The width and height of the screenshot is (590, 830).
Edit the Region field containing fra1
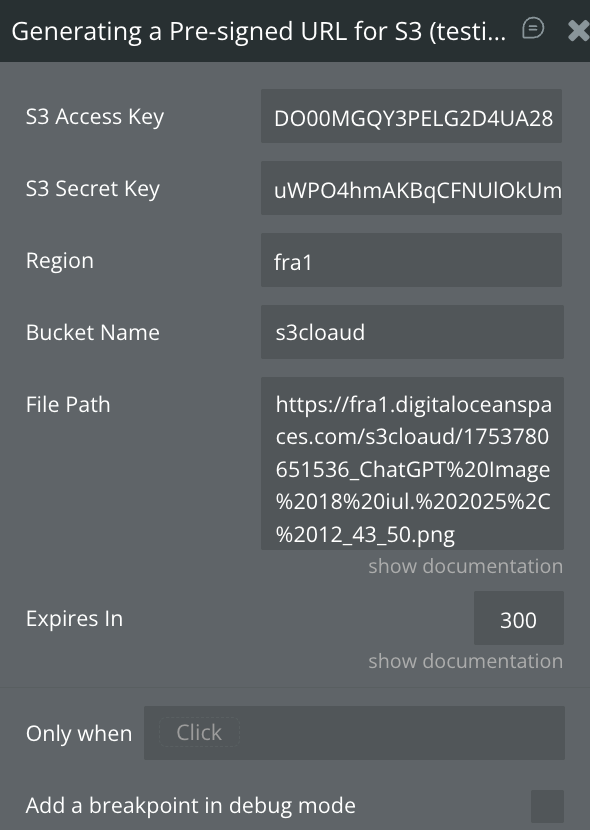pos(411,260)
